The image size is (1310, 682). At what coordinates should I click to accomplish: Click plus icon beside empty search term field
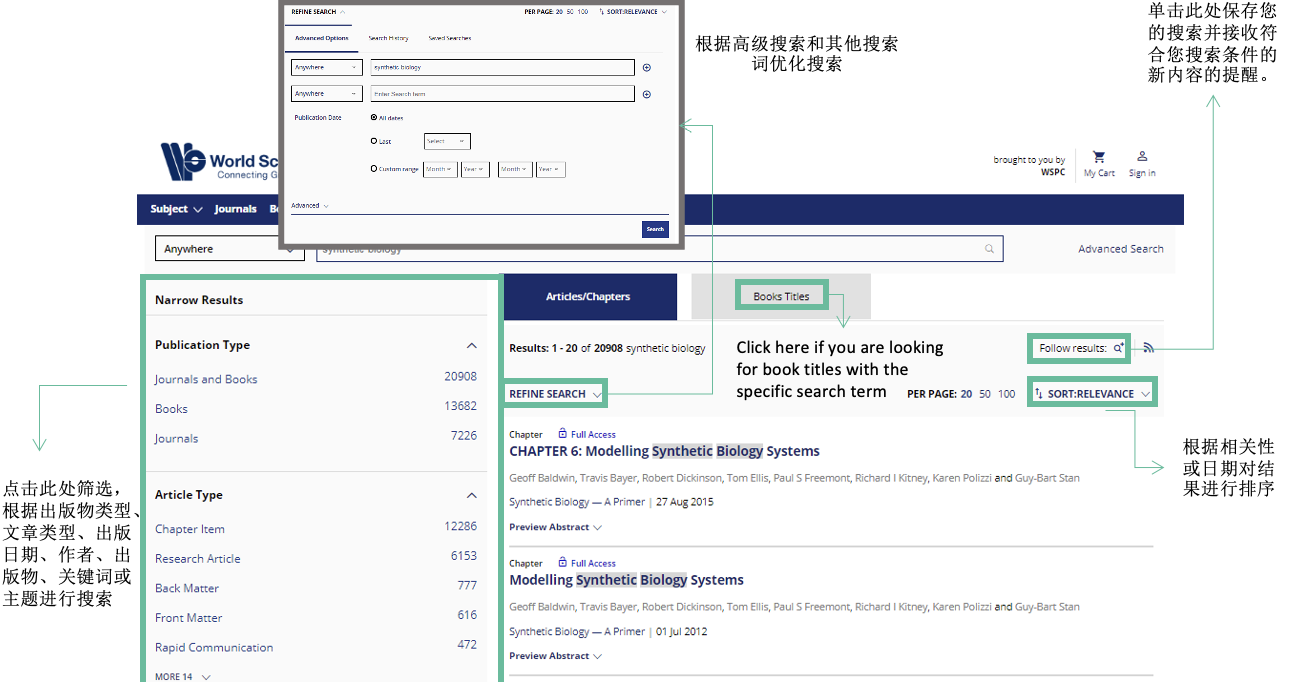(x=646, y=94)
